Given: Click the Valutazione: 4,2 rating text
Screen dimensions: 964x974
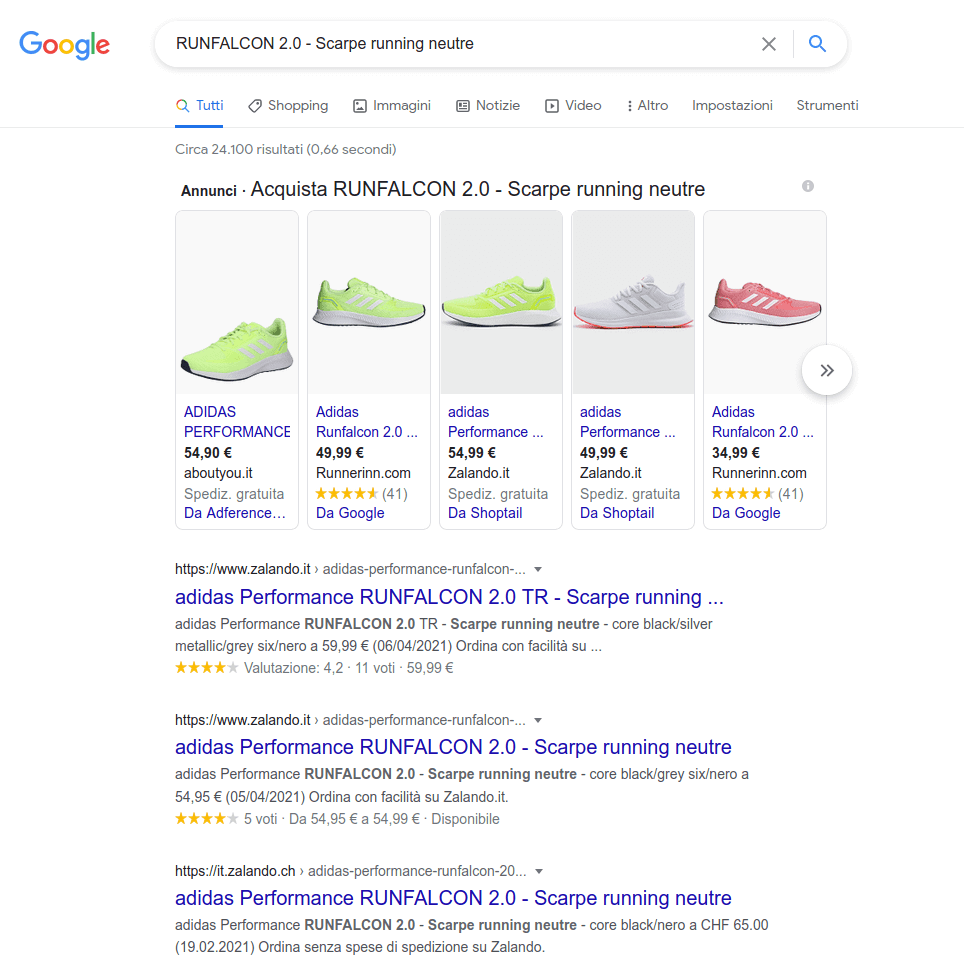Looking at the screenshot, I should pyautogui.click(x=294, y=668).
